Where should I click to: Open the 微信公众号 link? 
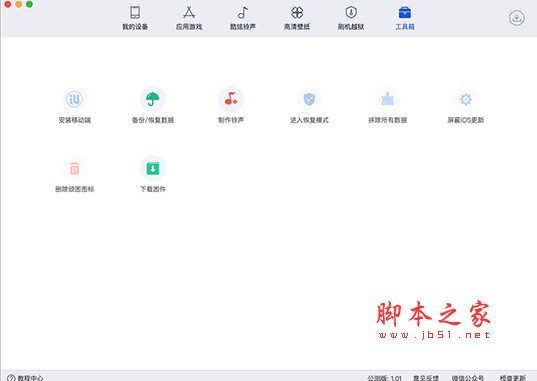pyautogui.click(x=467, y=378)
